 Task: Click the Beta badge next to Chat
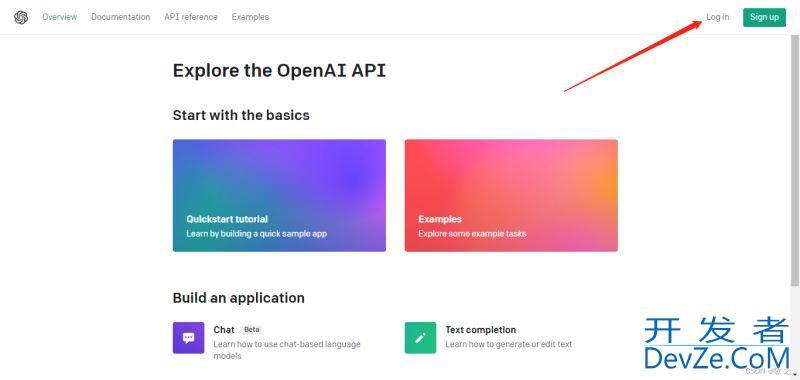coord(252,330)
